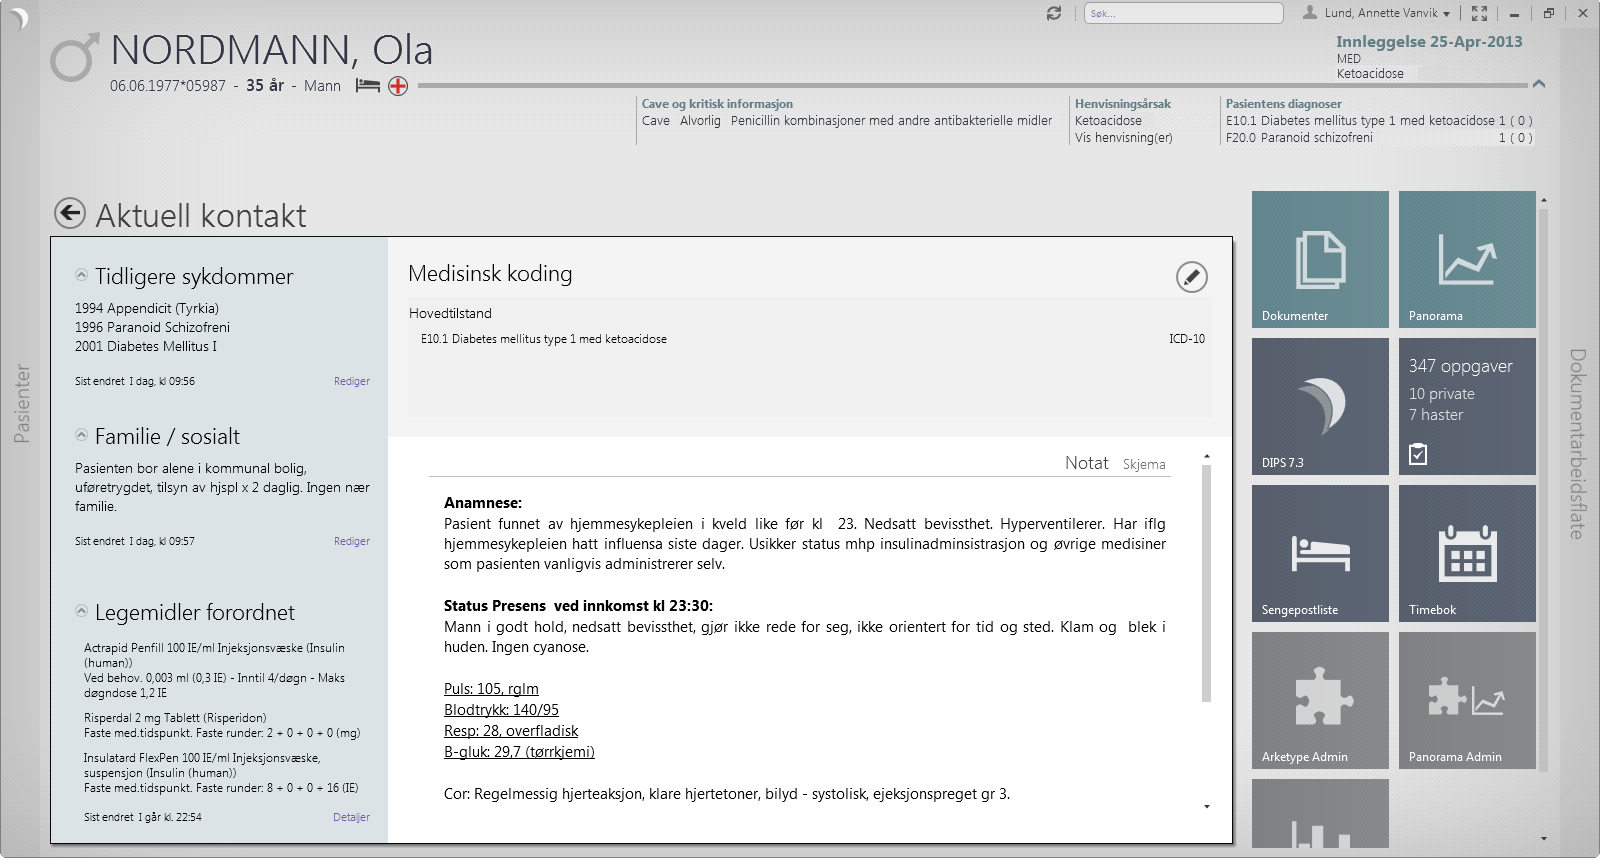1600x858 pixels.
Task: Select diagnosis E10.1 Diabetes mellitus in header
Action: tap(1379, 120)
